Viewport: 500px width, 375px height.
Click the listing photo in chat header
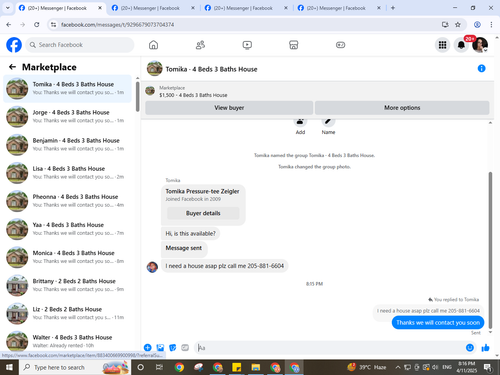[x=155, y=68]
